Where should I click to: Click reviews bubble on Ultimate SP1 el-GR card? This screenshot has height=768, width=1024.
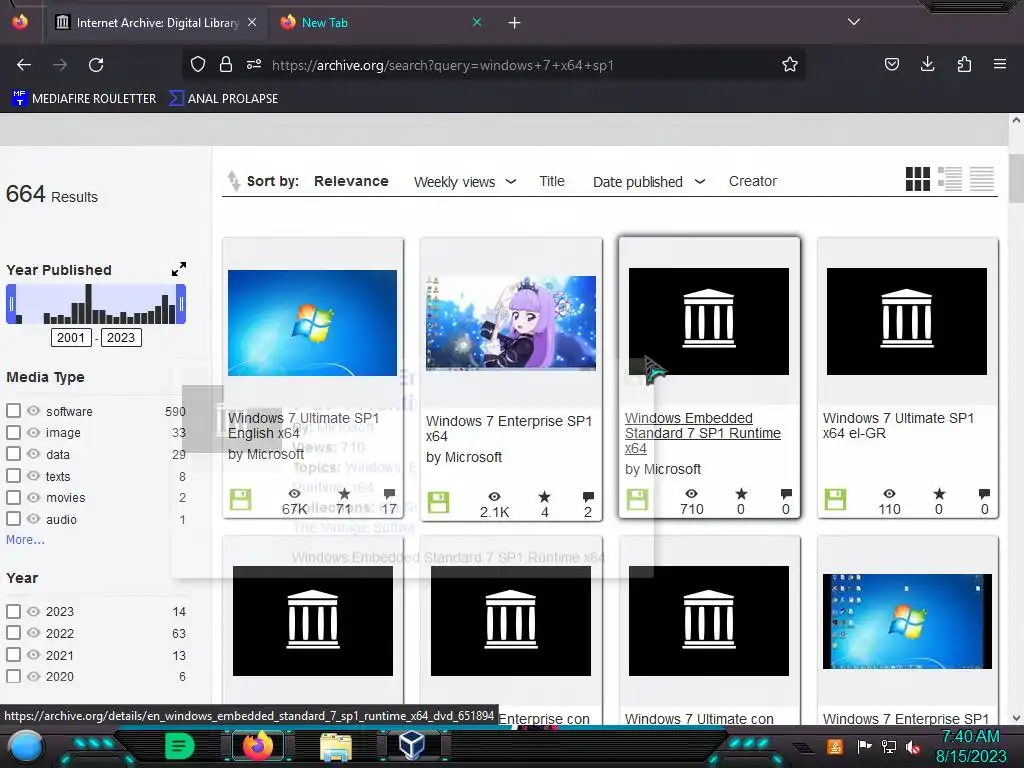984,494
